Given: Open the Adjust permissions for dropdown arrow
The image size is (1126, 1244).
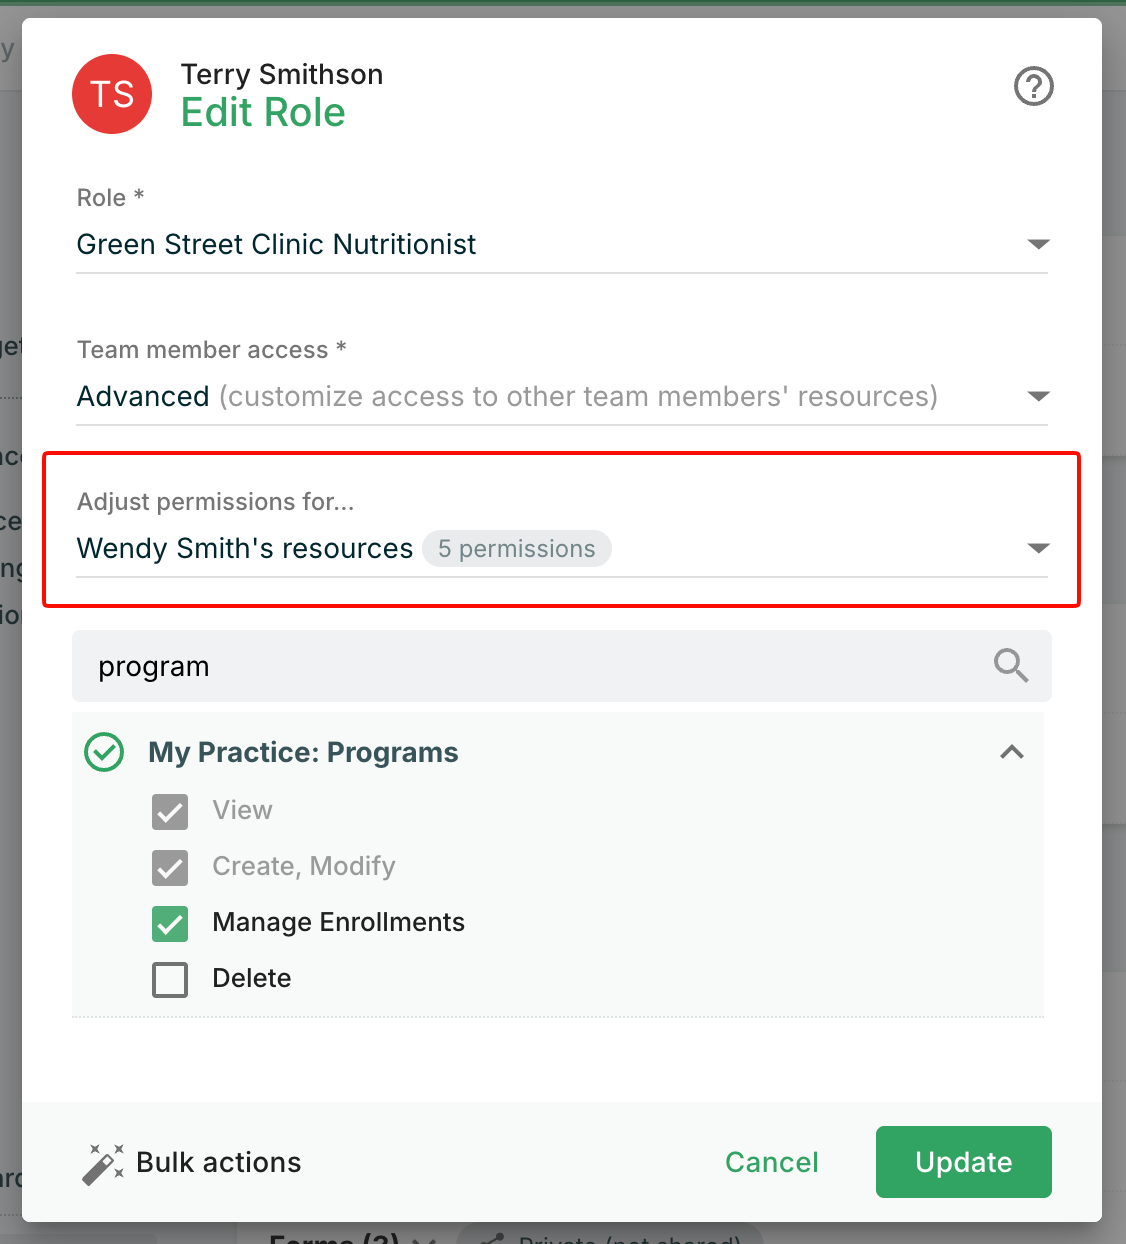Looking at the screenshot, I should click(x=1039, y=549).
